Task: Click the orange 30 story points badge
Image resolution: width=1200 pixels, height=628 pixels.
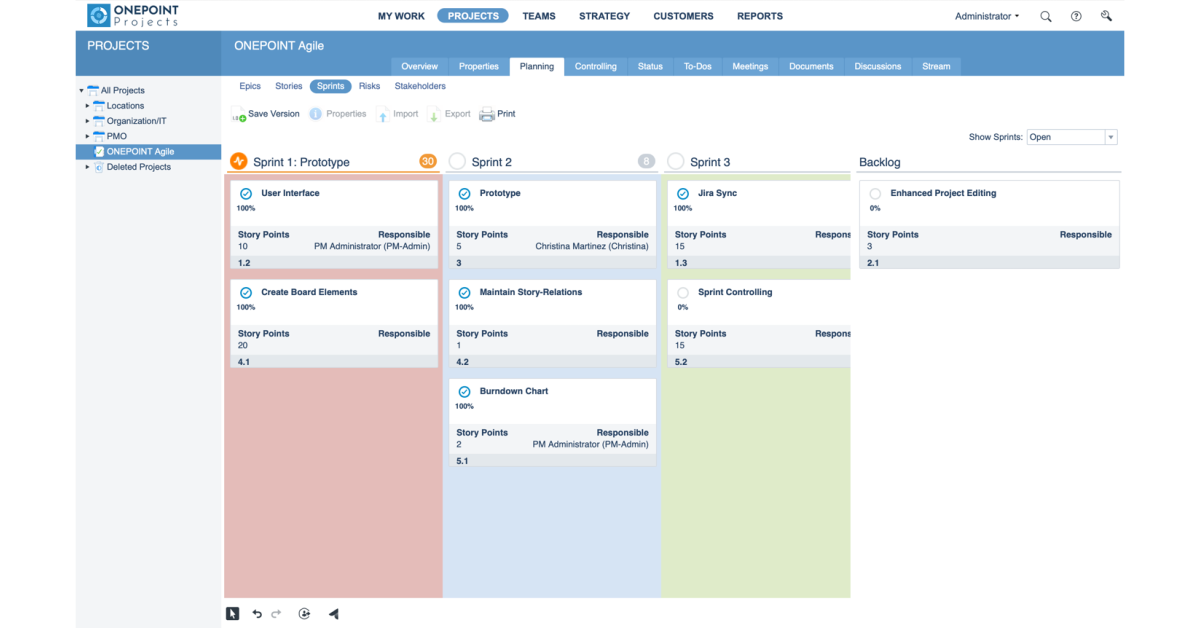Action: point(428,161)
